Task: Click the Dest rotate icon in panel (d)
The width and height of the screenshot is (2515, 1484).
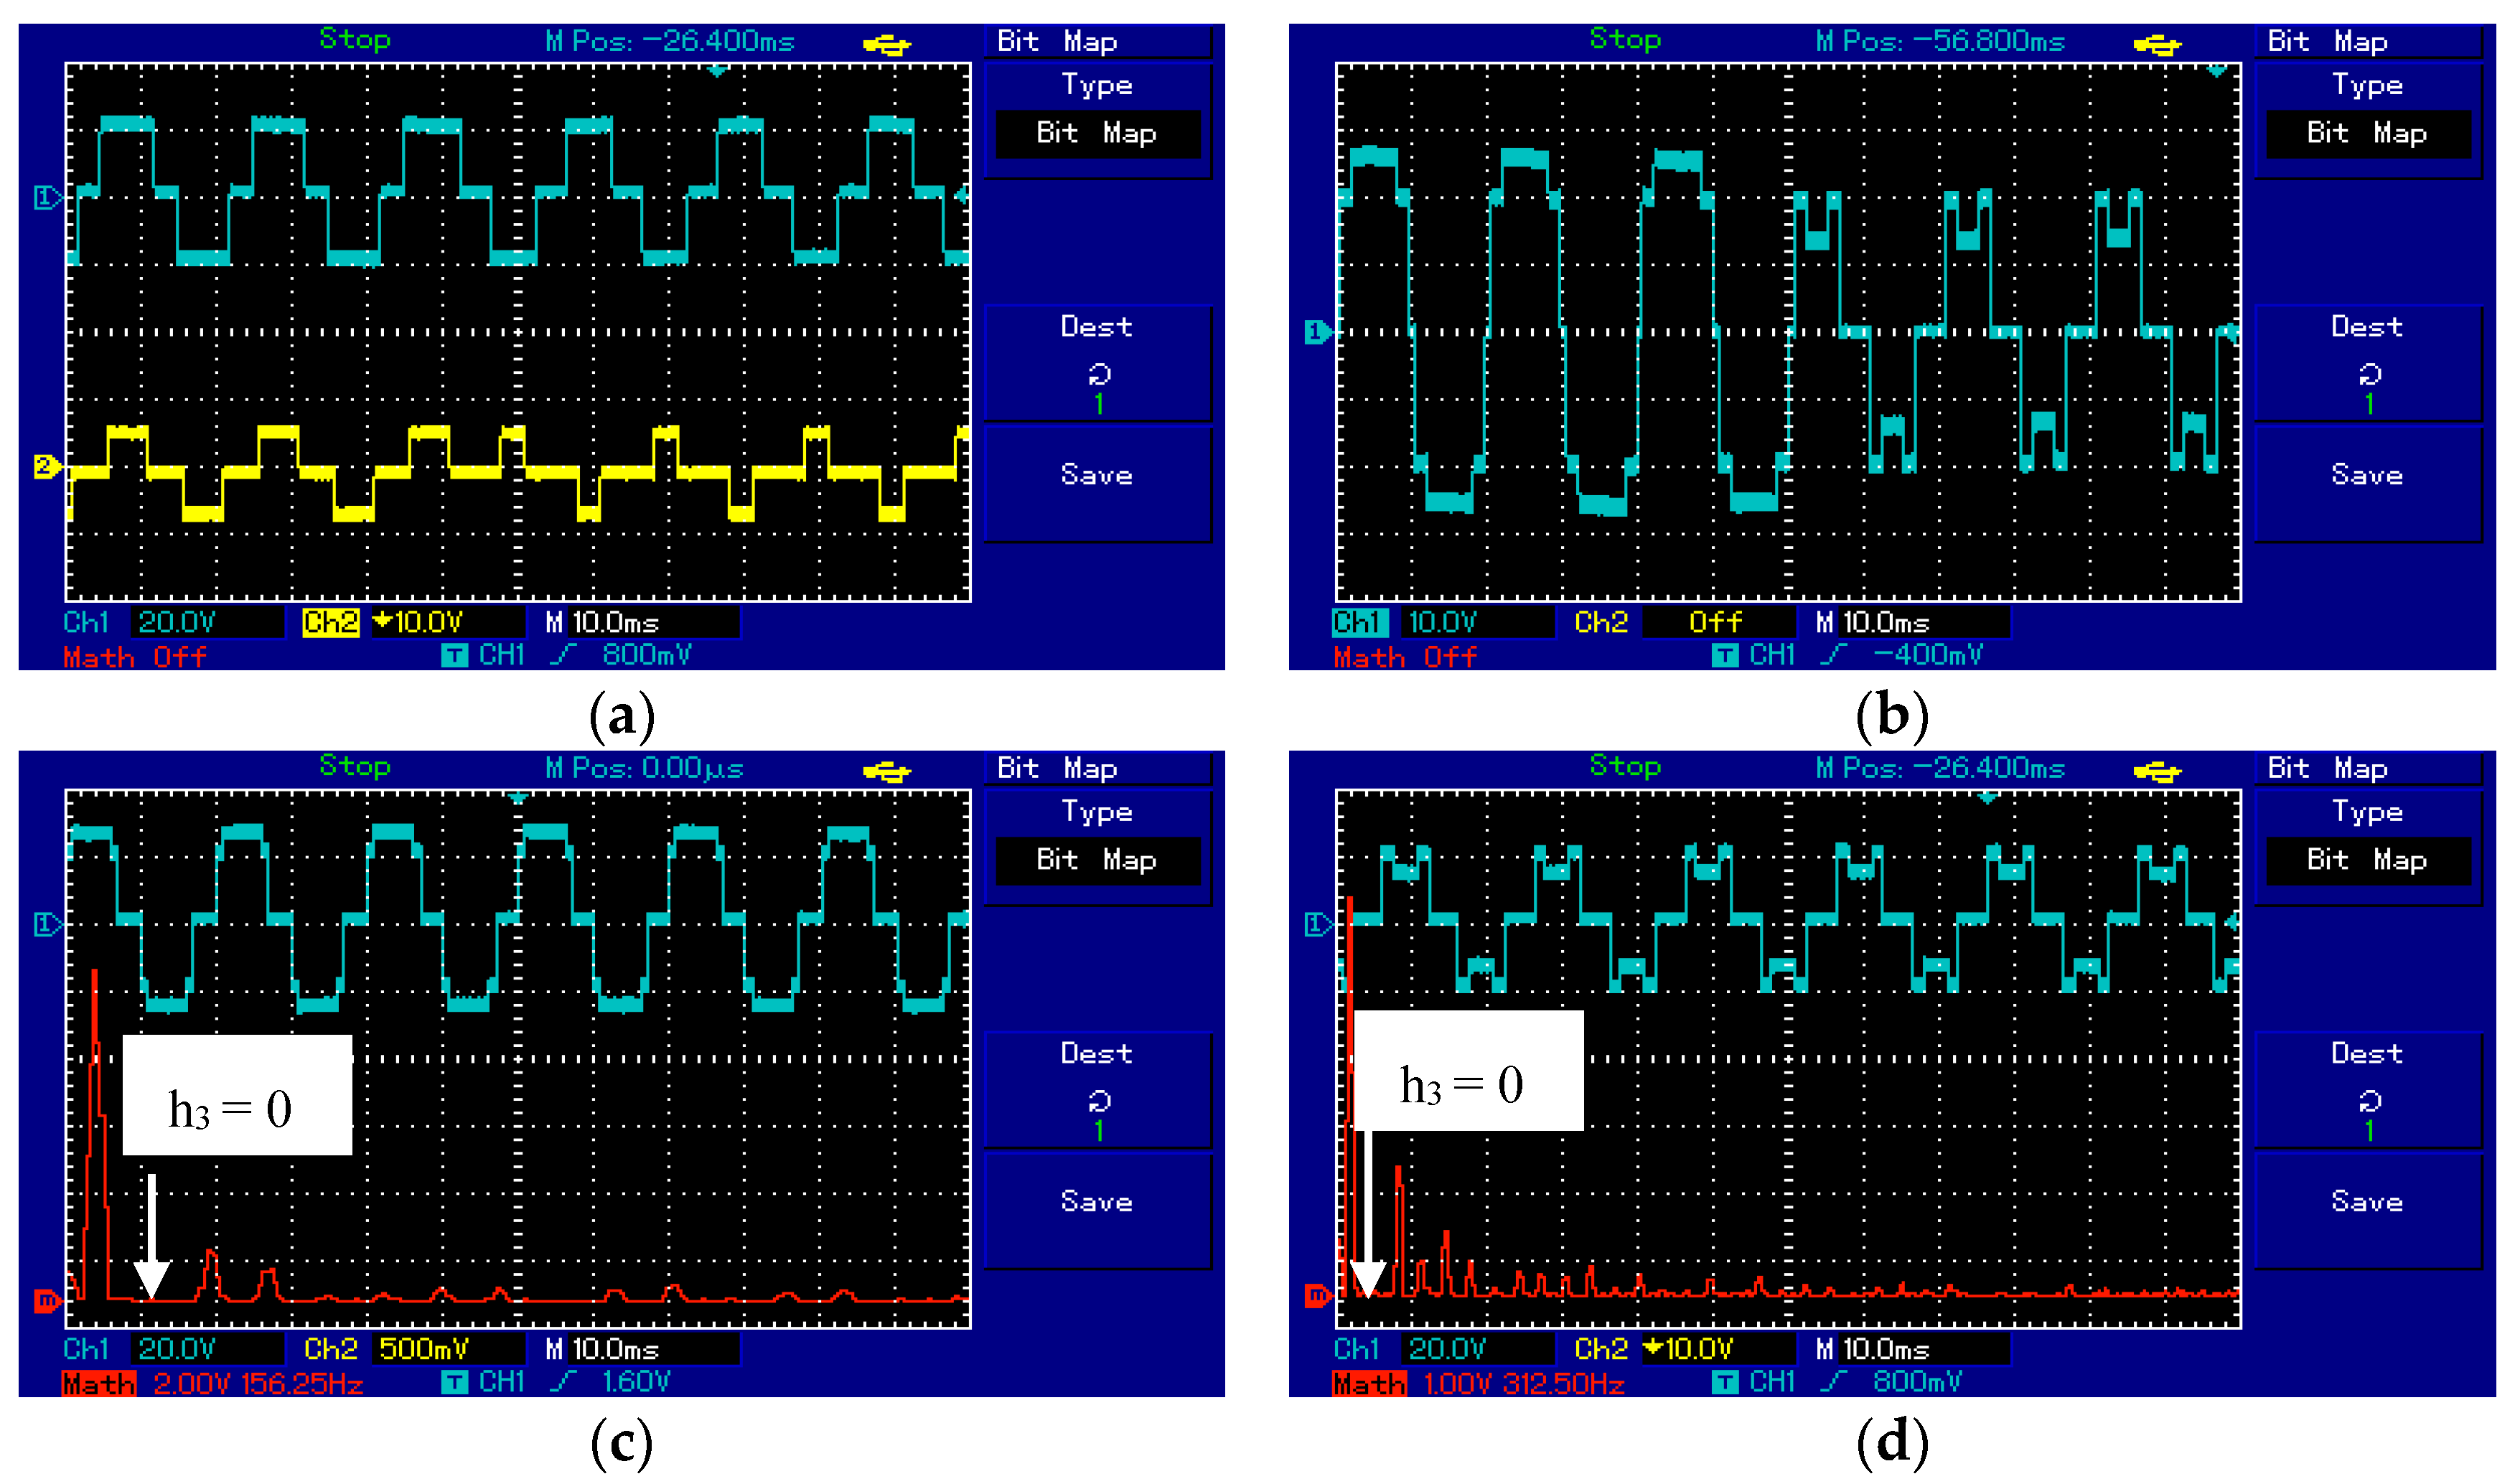Action: 2368,1101
